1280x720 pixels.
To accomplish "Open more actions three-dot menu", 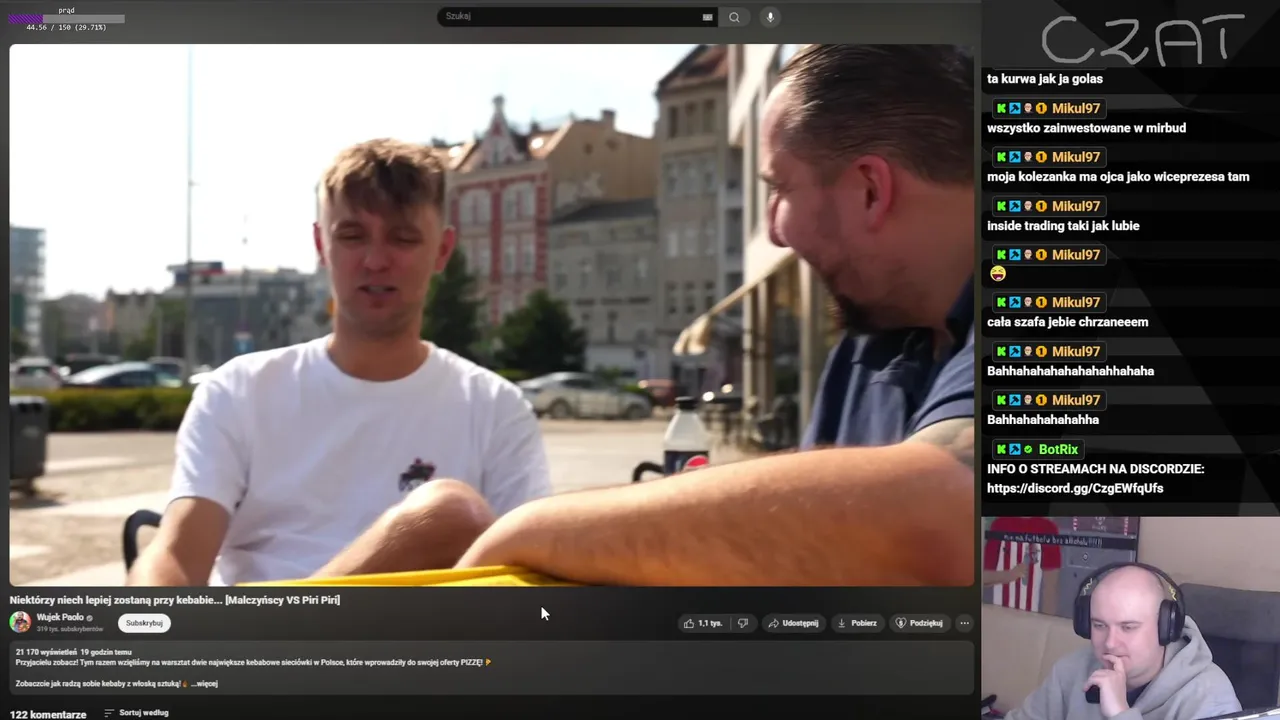I will point(964,623).
